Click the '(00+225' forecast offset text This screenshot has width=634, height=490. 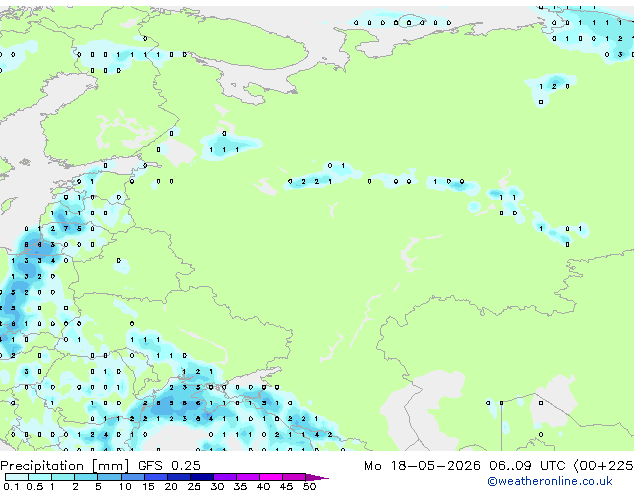pyautogui.click(x=603, y=466)
